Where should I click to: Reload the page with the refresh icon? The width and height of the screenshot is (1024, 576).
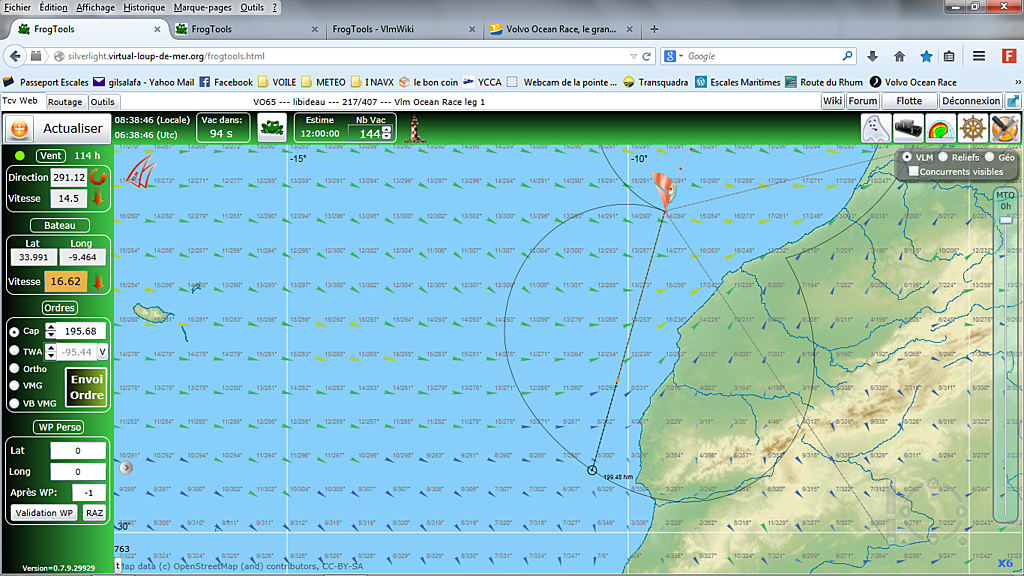tap(647, 56)
